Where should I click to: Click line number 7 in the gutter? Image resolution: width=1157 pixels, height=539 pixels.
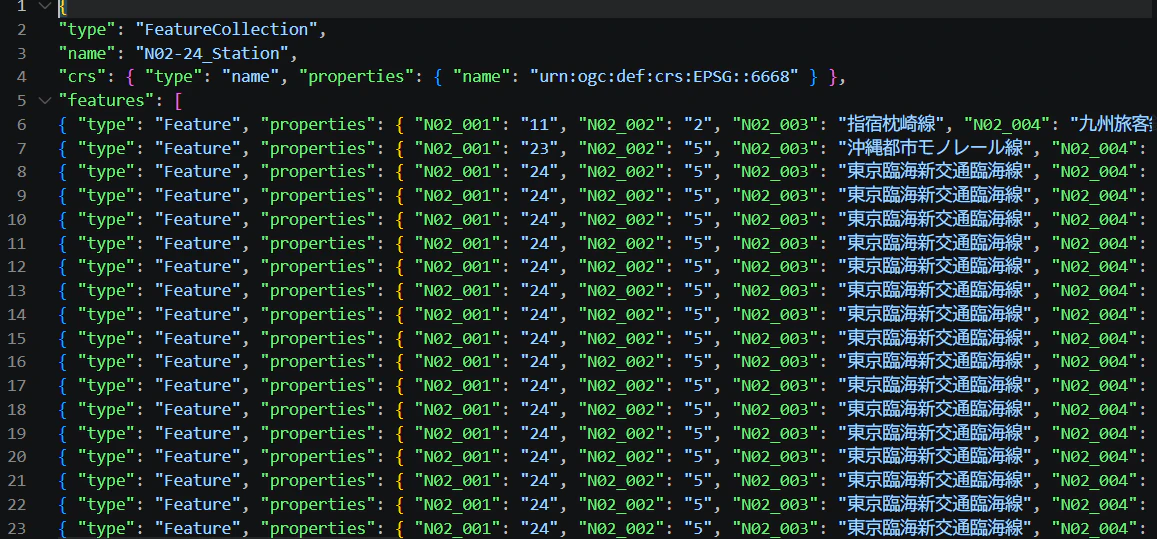pyautogui.click(x=21, y=148)
